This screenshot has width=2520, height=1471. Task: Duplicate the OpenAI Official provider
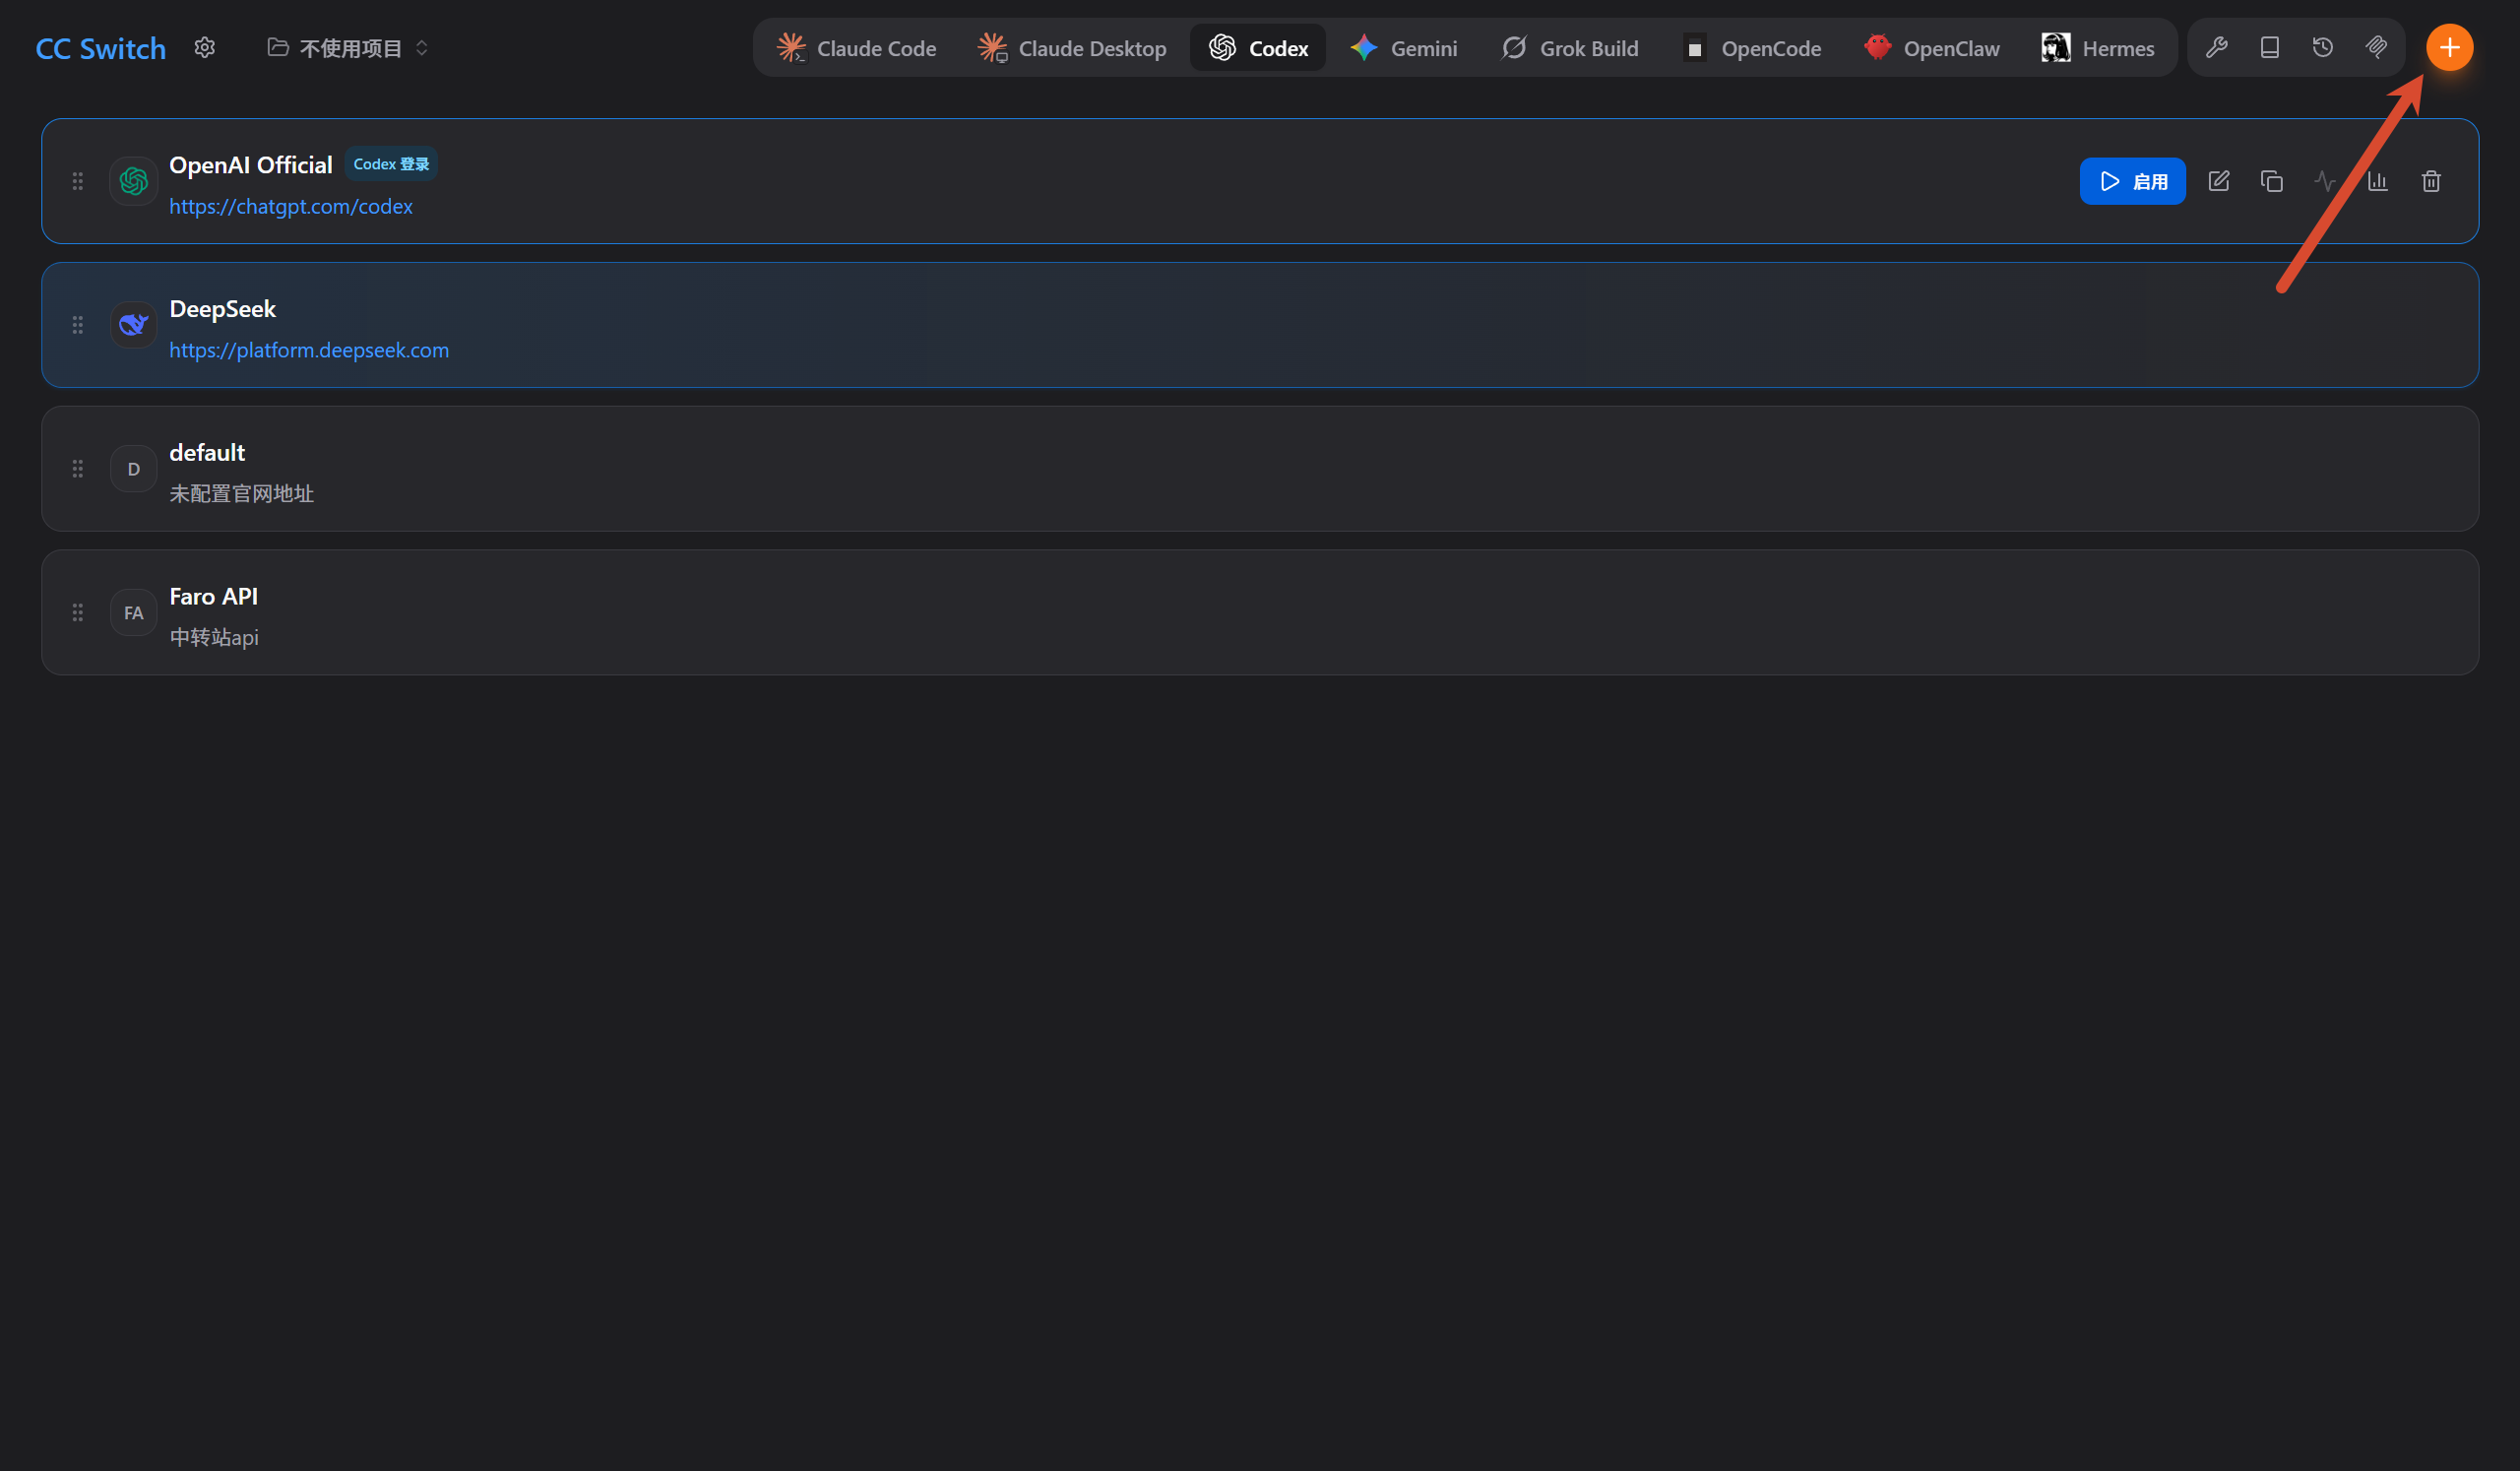(2271, 181)
